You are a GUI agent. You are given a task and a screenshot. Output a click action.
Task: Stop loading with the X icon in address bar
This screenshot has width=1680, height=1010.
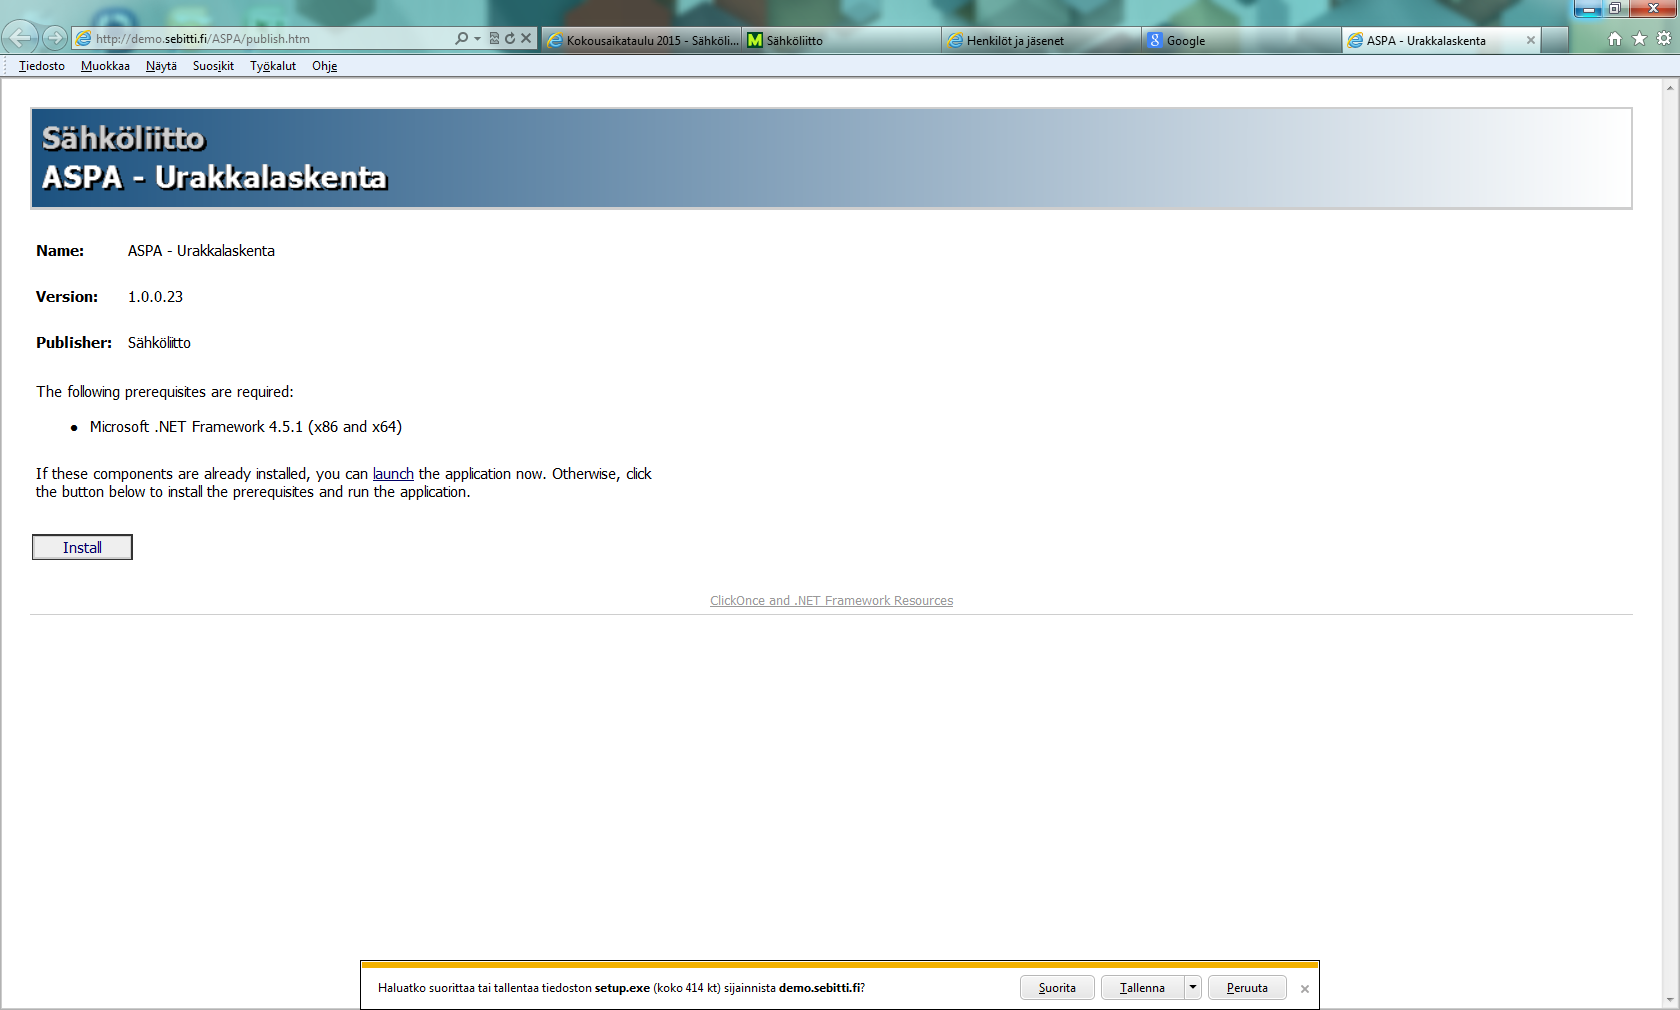[x=526, y=38]
